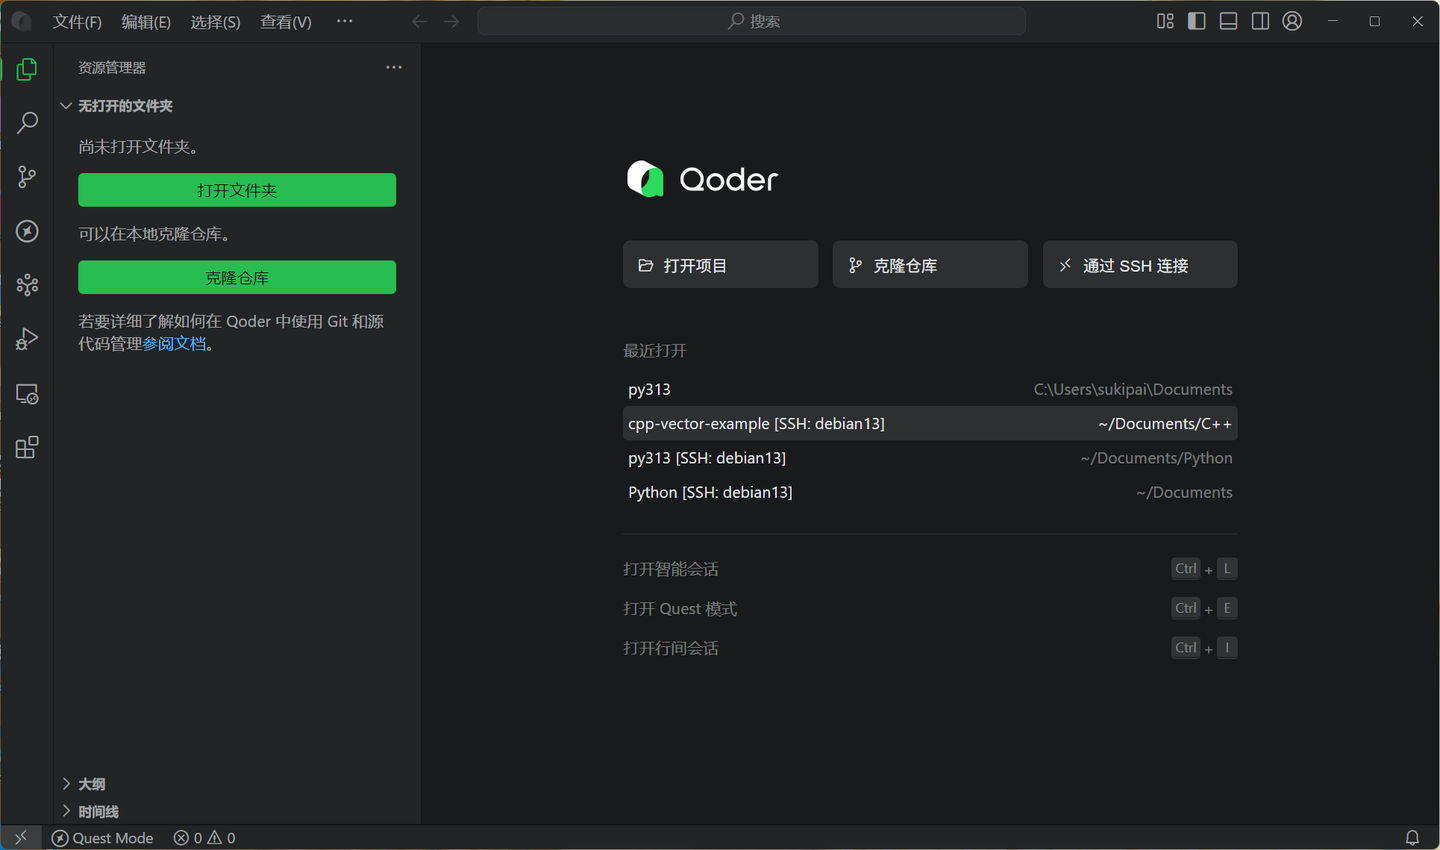Toggle the bottom panel visibility
This screenshot has width=1440, height=850.
[x=1228, y=21]
